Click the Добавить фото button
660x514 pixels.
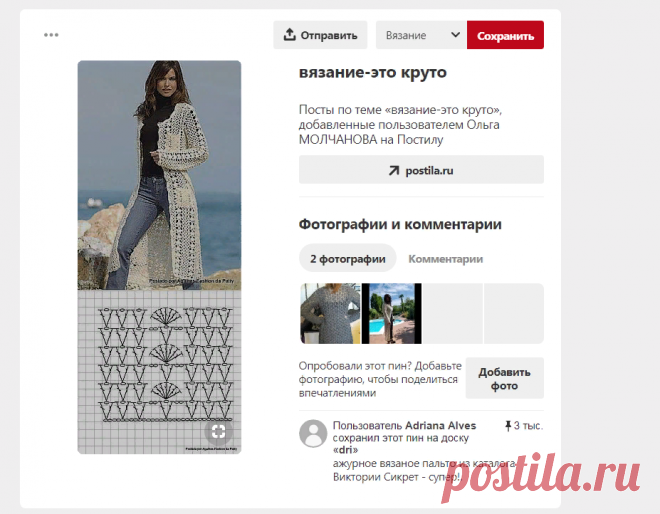point(504,378)
